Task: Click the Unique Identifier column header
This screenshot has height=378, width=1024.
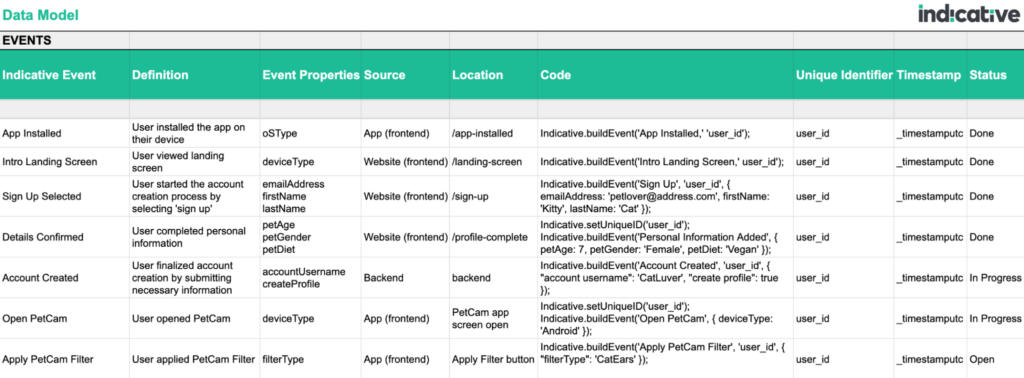Action: tap(844, 75)
